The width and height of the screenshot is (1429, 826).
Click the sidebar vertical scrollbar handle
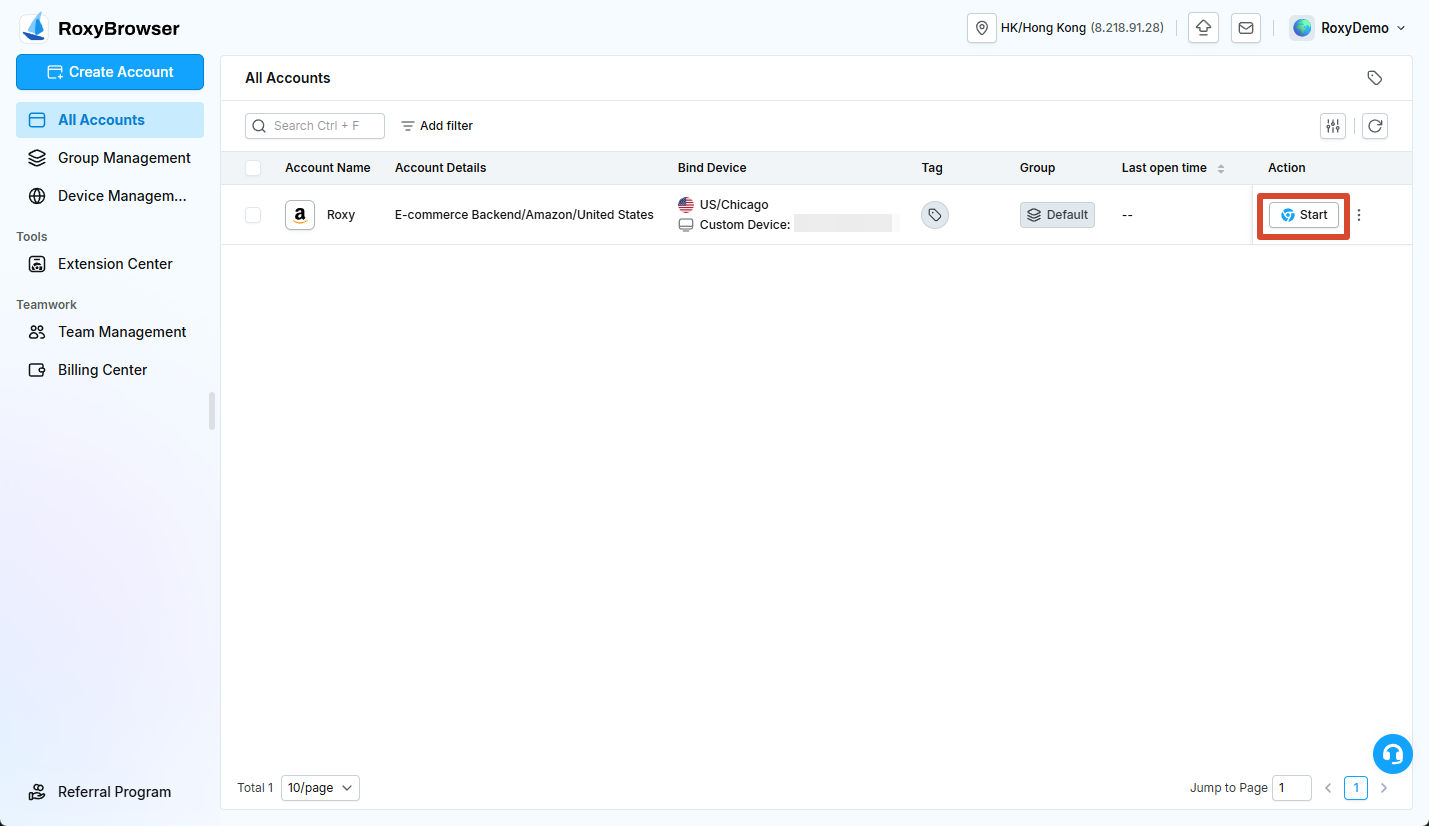212,411
